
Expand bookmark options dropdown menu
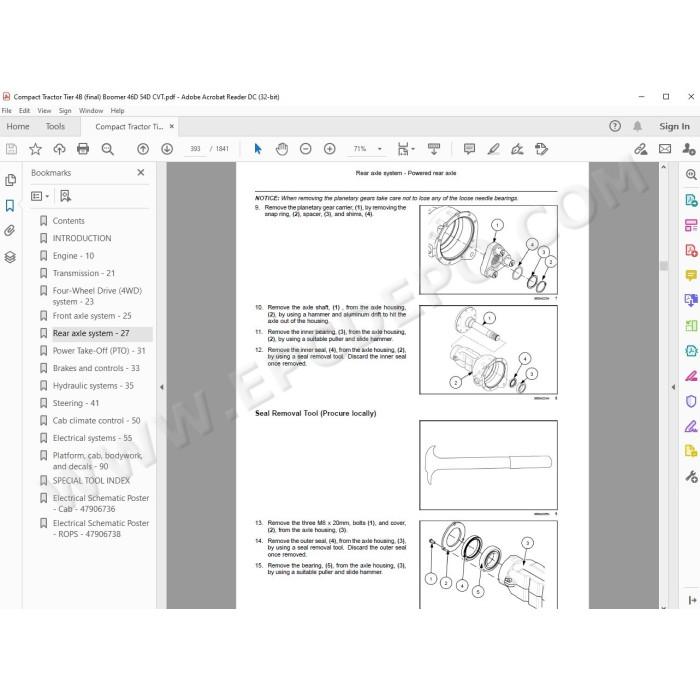(x=40, y=196)
